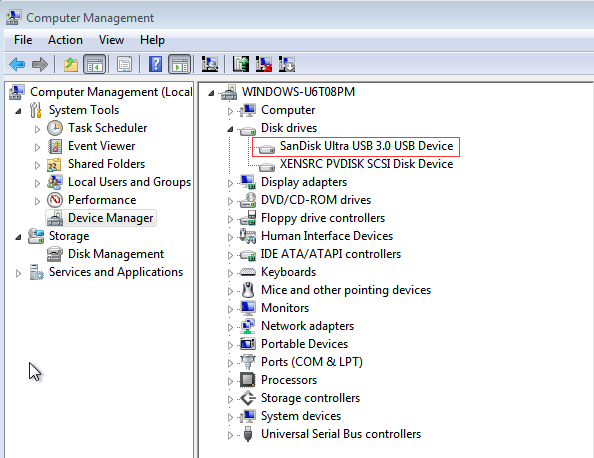Viewport: 594px width, 458px height.
Task: Click the Up one level folder icon
Action: (71, 64)
